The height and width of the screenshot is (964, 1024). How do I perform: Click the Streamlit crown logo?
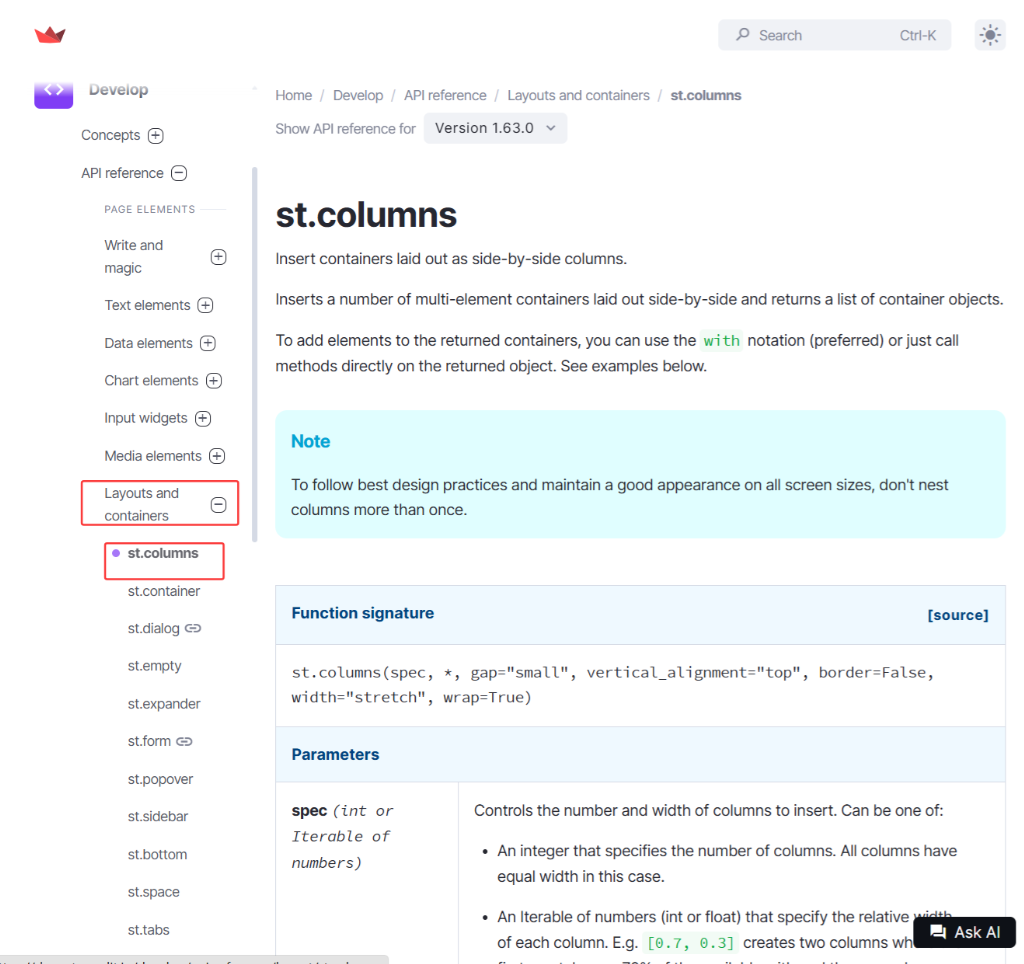(x=50, y=35)
